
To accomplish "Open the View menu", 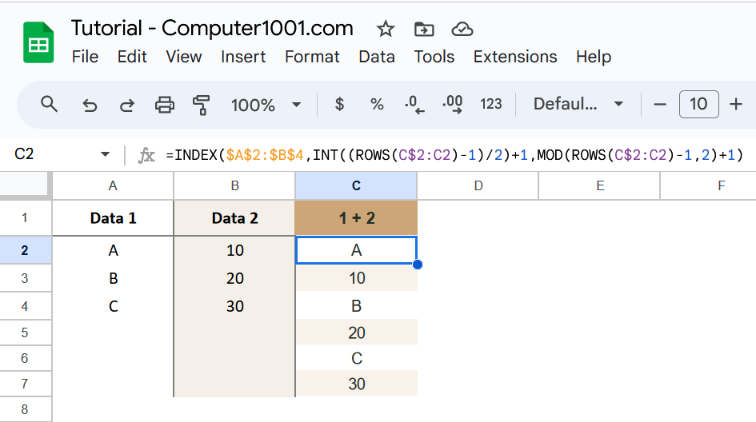I will 184,57.
